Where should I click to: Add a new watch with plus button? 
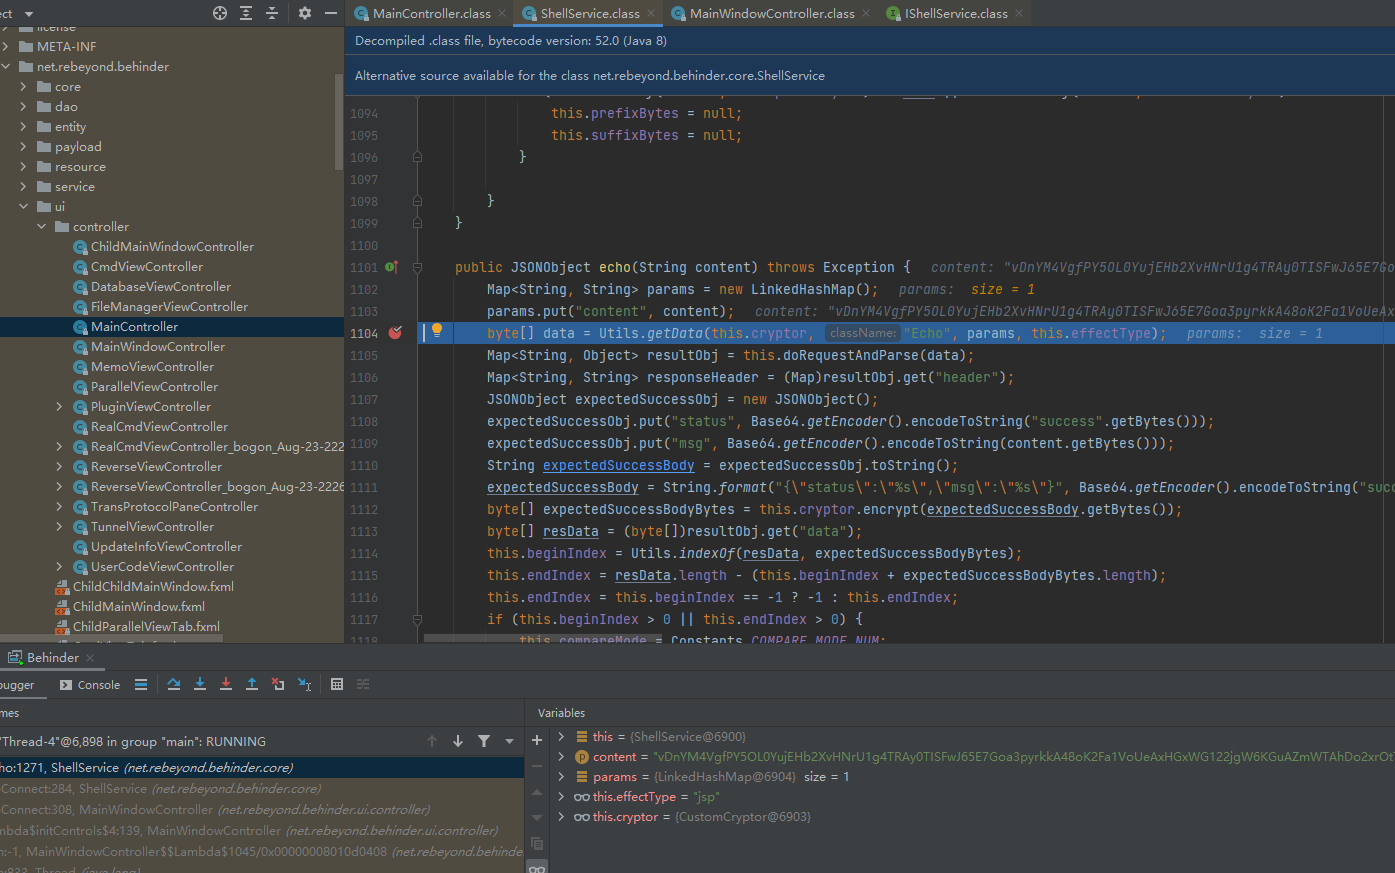[537, 740]
